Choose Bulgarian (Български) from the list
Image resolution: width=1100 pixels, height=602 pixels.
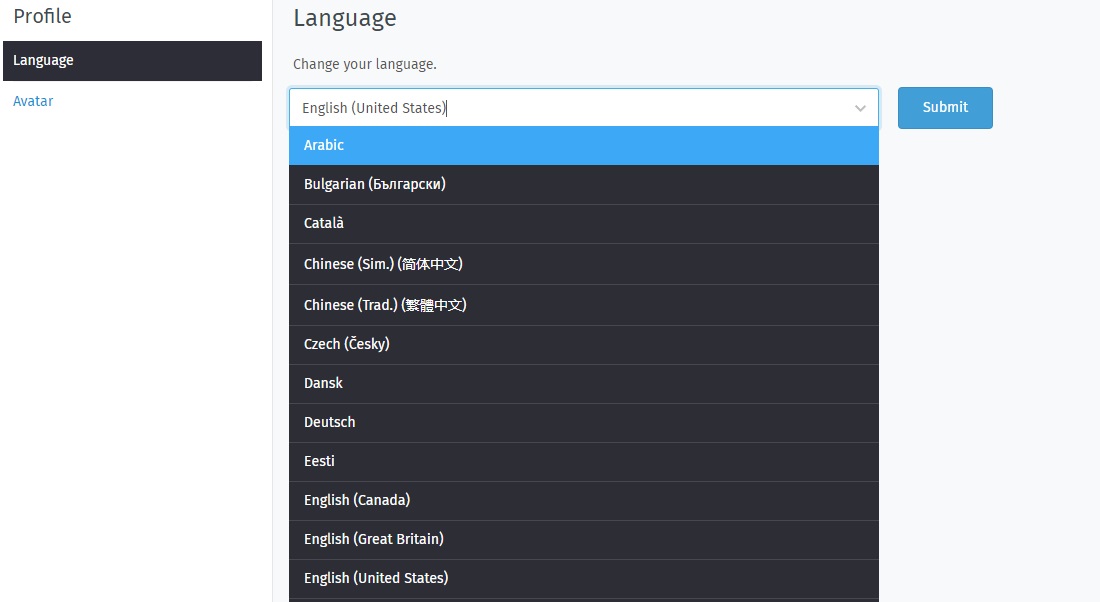(584, 185)
